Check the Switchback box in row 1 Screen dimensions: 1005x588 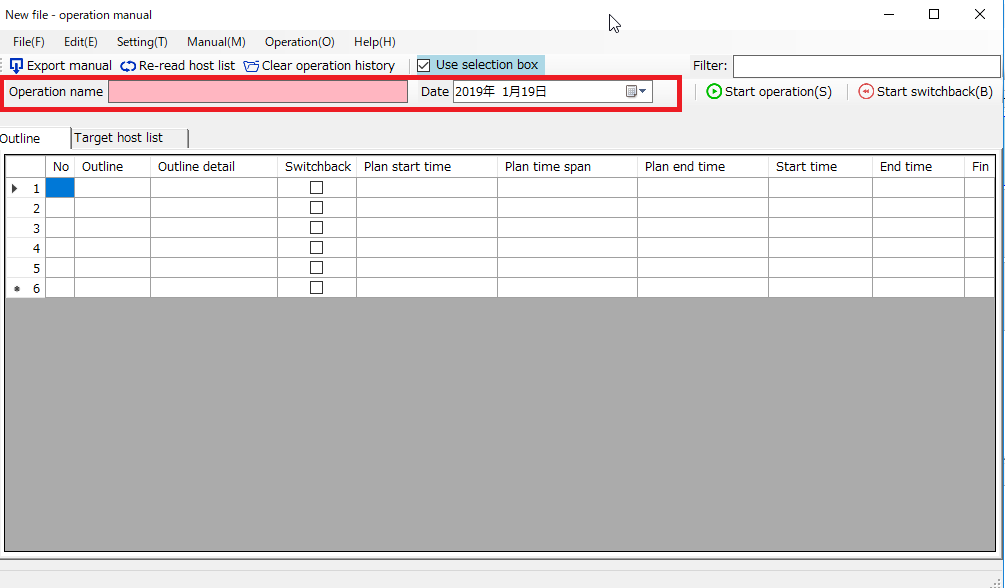(316, 188)
